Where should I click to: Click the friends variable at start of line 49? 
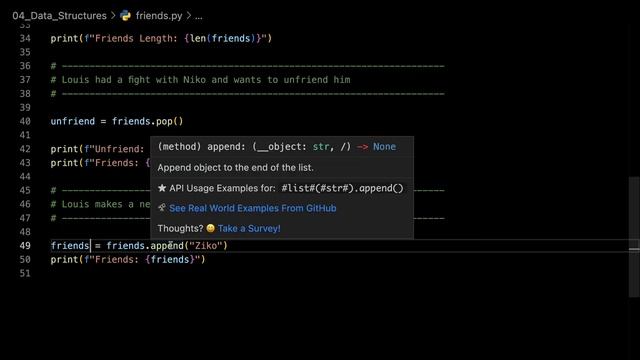point(70,246)
